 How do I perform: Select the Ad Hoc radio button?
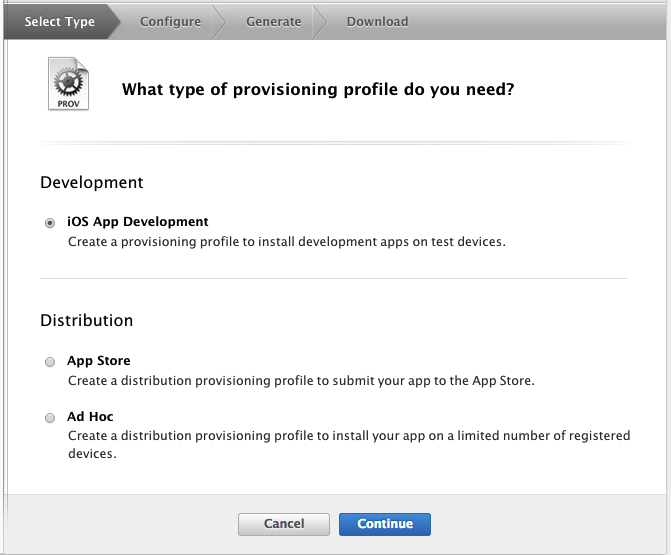pos(50,418)
